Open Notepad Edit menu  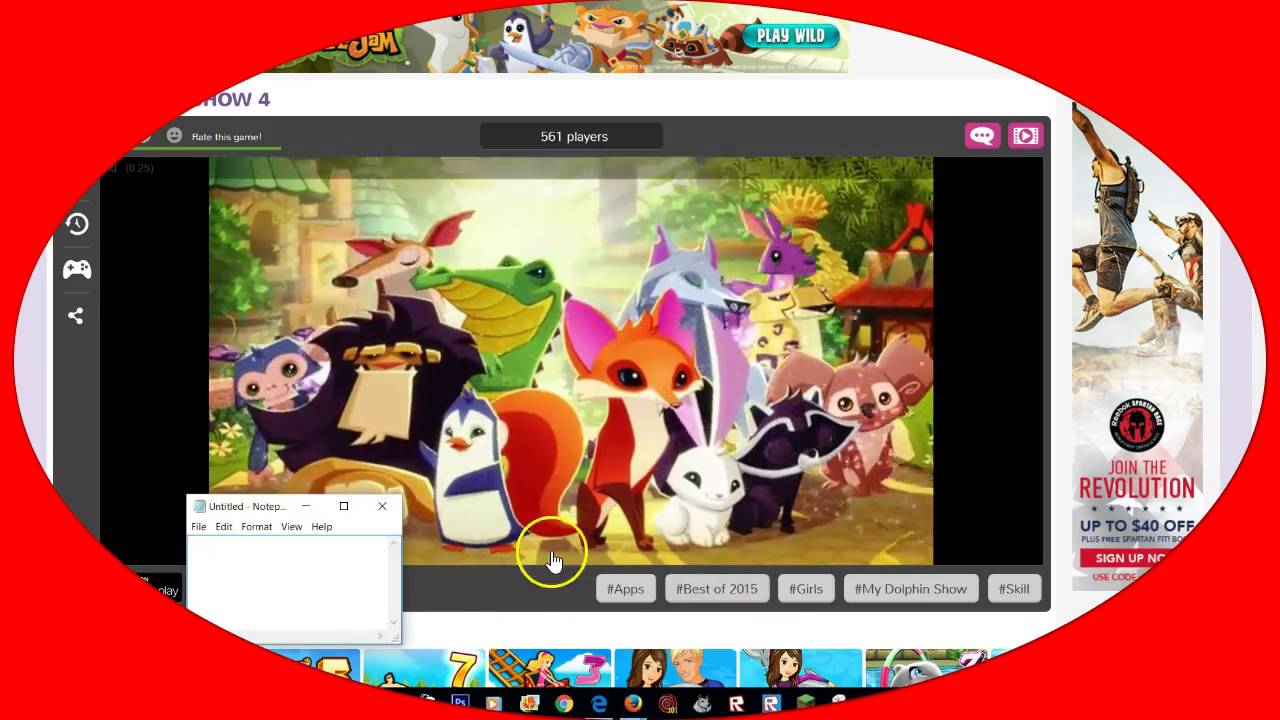click(x=224, y=527)
